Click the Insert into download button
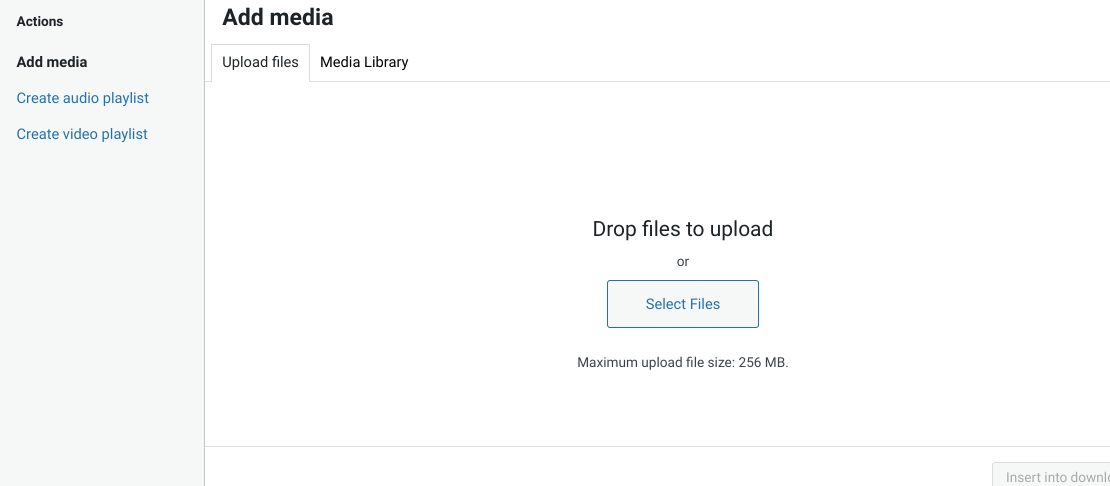 [1050, 476]
